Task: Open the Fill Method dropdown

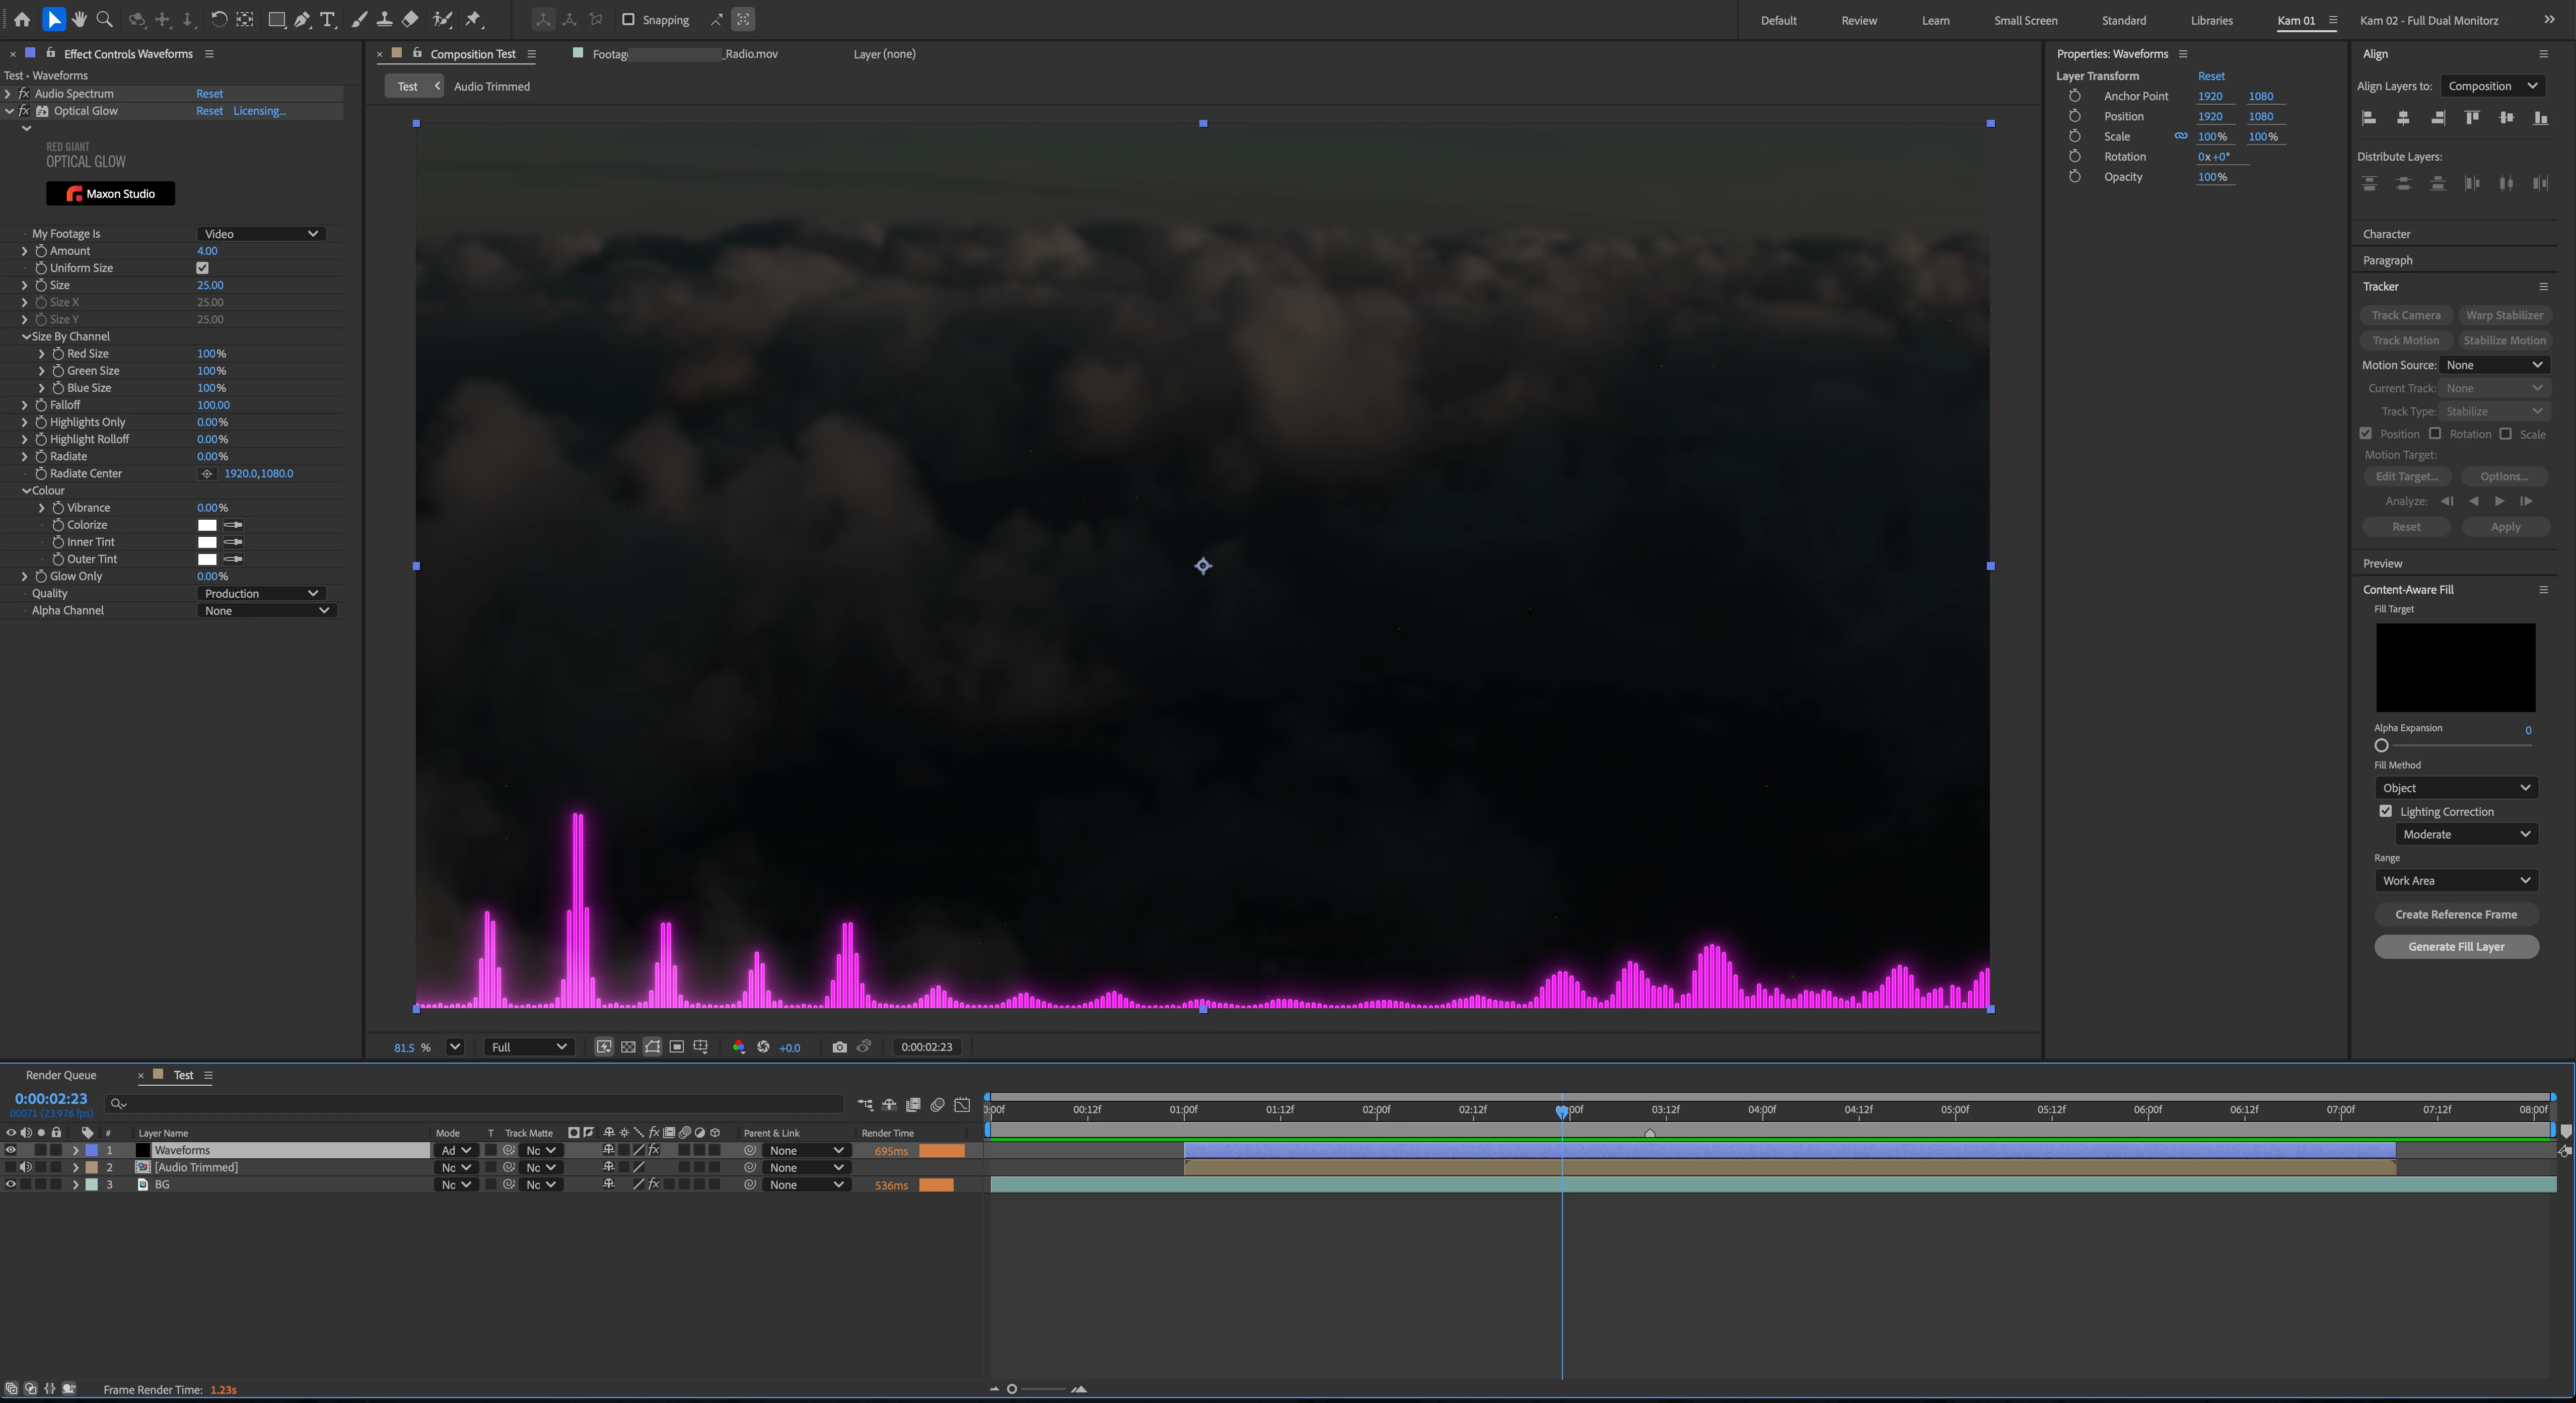Action: click(2457, 788)
